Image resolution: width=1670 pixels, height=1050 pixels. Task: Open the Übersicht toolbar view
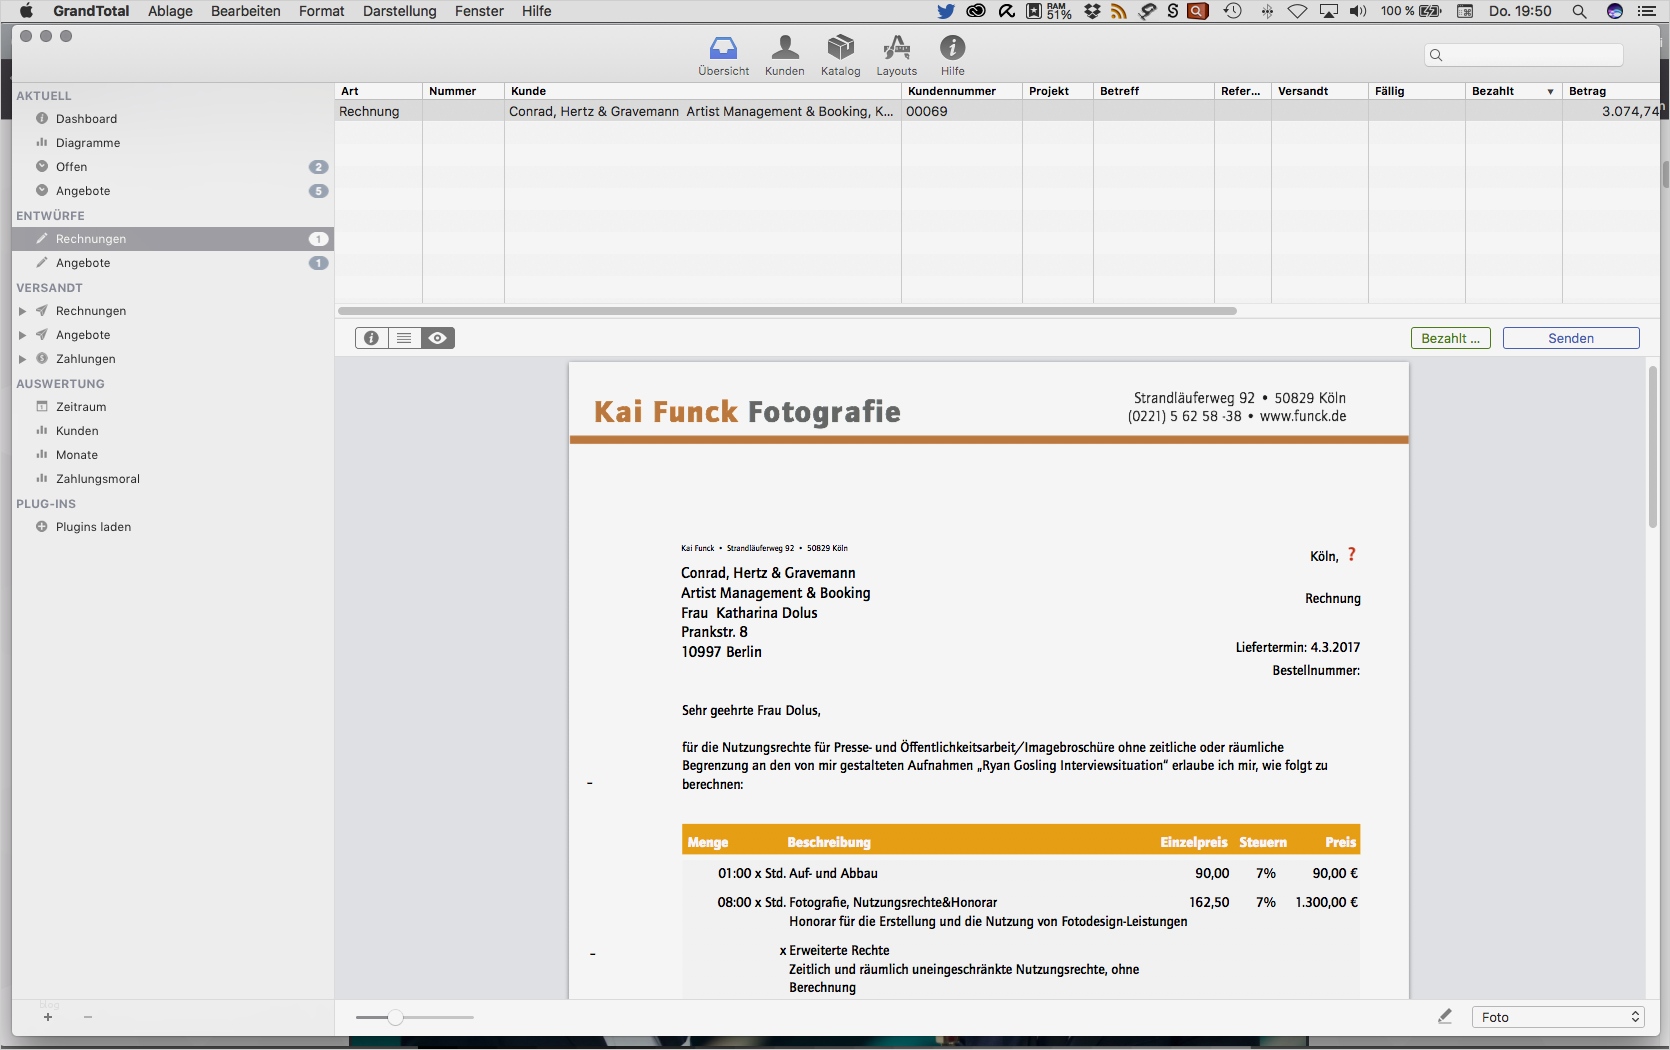point(723,55)
